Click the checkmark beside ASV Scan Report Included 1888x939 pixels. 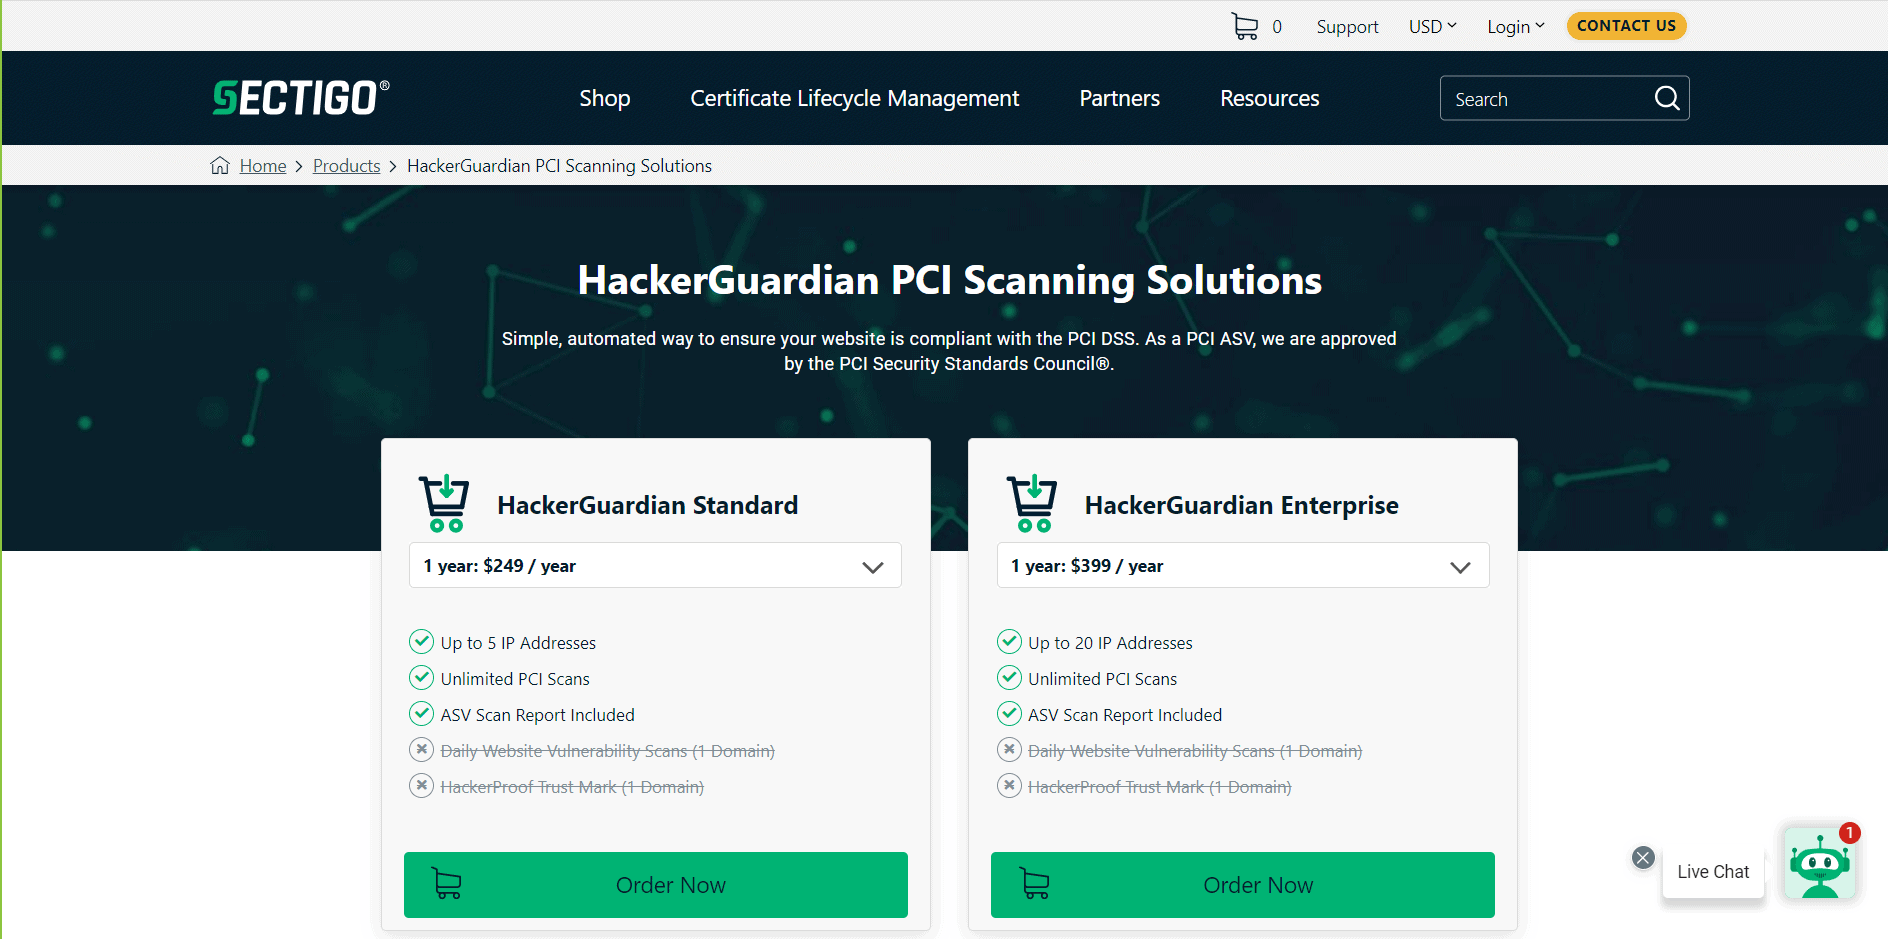pyautogui.click(x=421, y=713)
